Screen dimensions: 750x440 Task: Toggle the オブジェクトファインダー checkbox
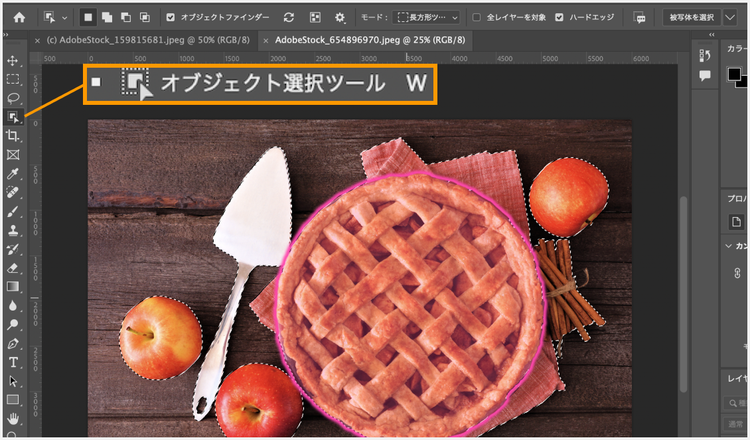170,17
